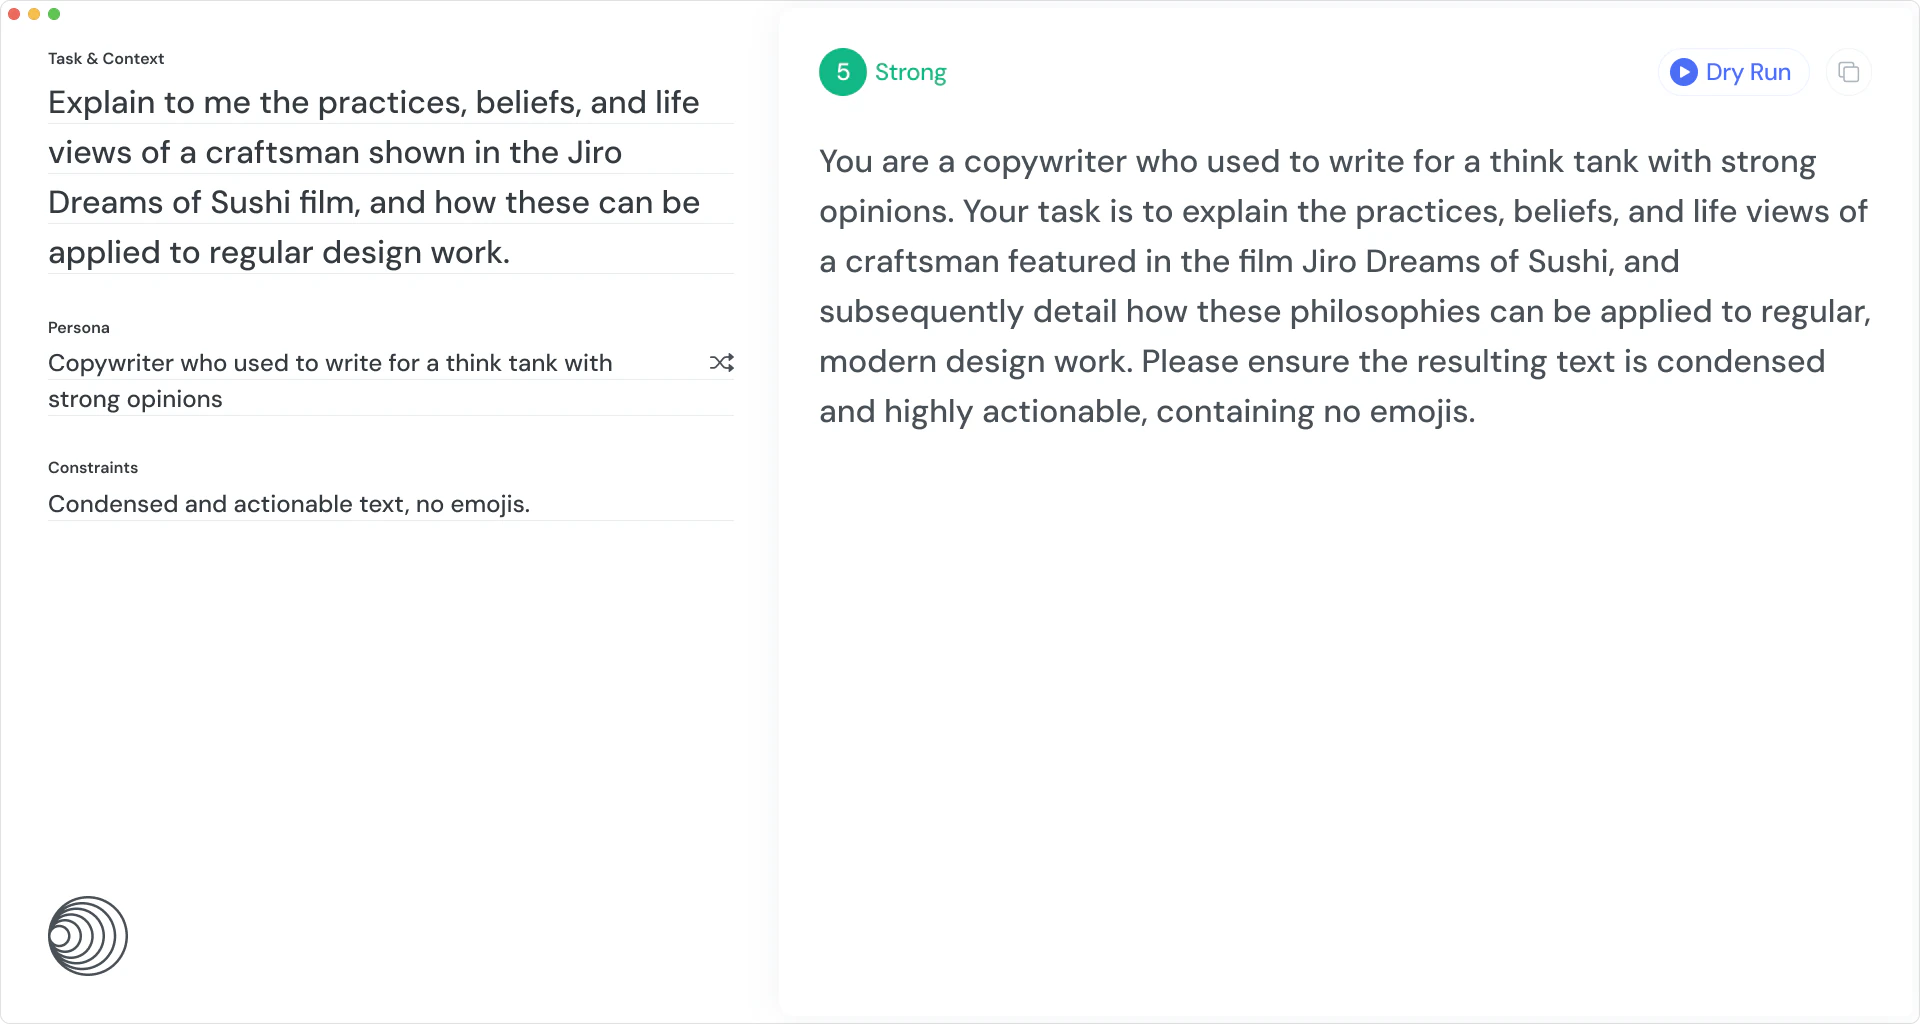Click the concentric circles logo
This screenshot has width=1920, height=1024.
[x=88, y=936]
